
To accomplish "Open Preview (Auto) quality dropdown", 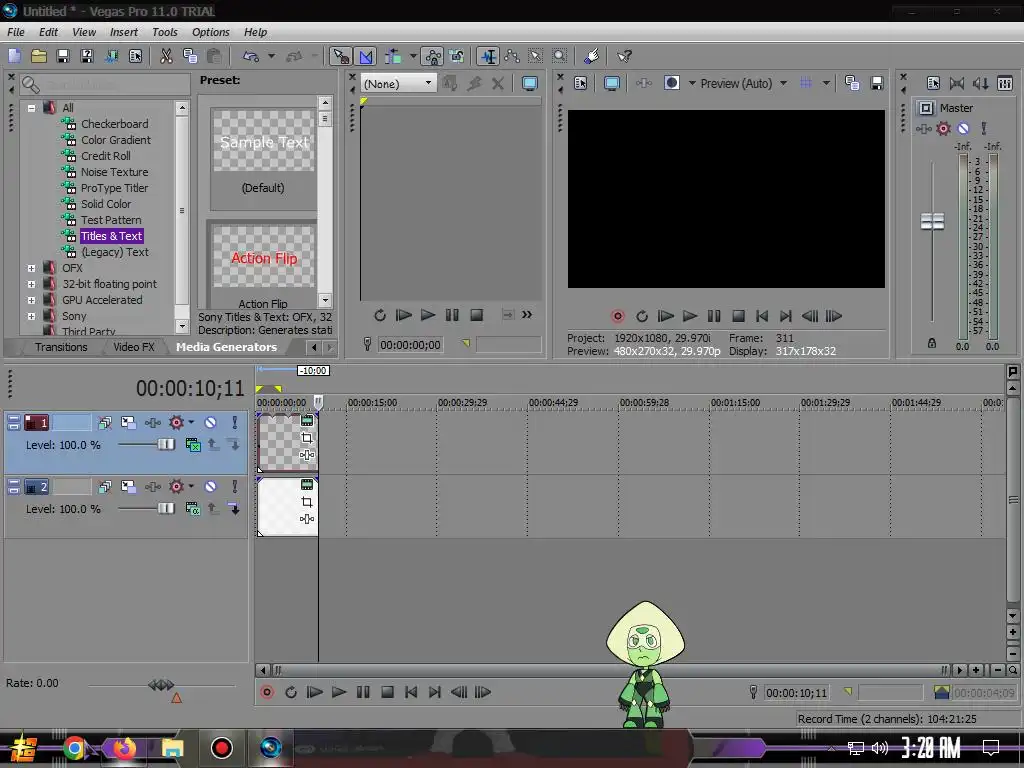I will click(743, 84).
